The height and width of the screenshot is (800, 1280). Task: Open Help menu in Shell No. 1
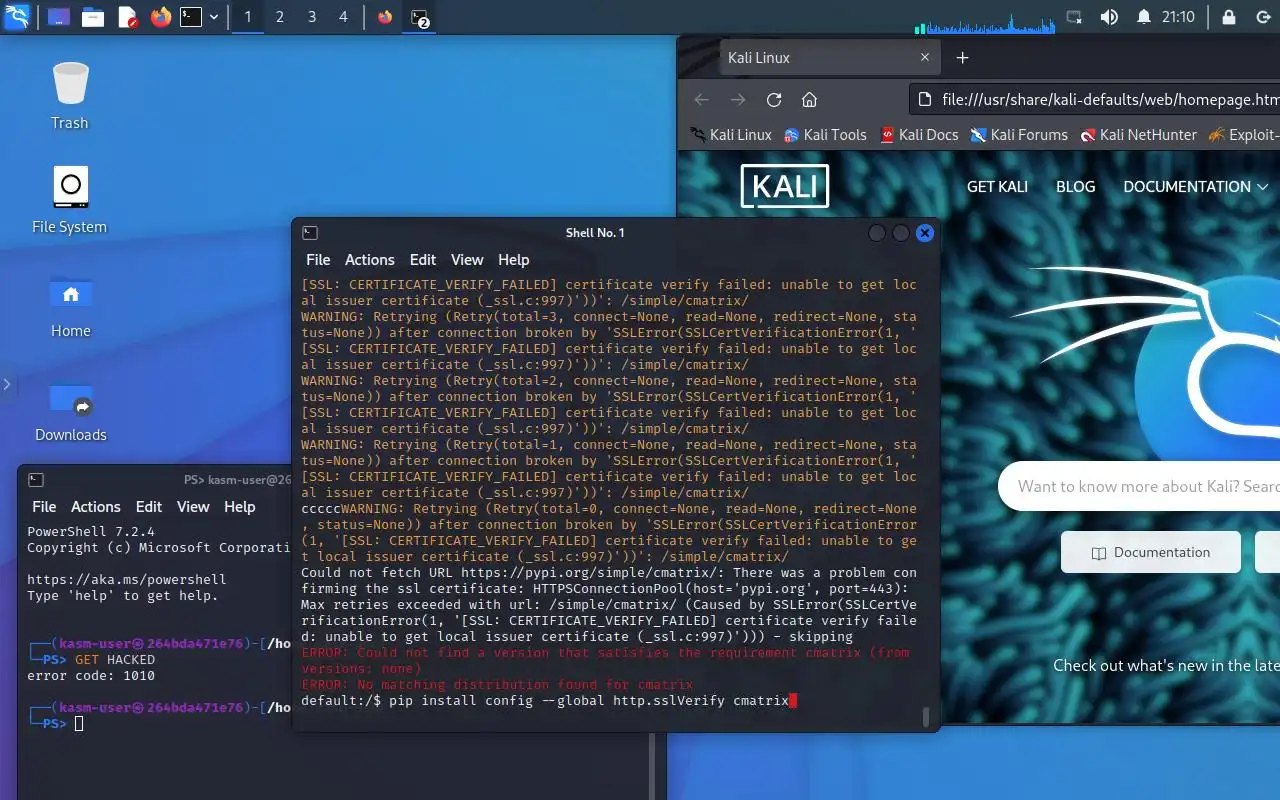click(x=513, y=260)
